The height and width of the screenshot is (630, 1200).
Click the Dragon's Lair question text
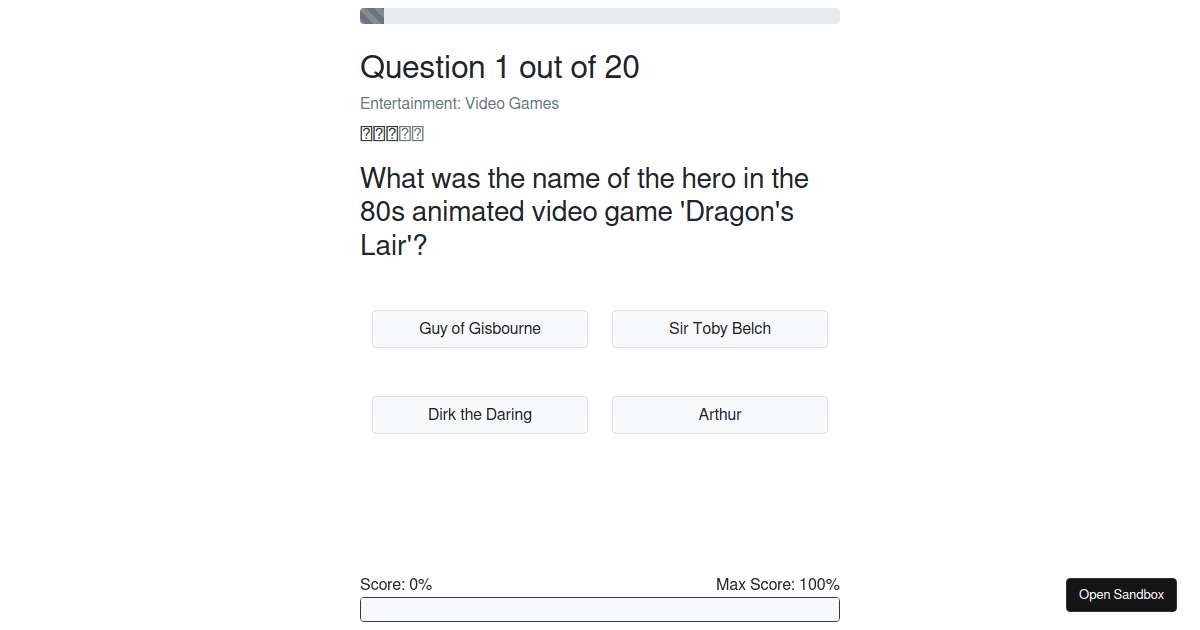(584, 211)
